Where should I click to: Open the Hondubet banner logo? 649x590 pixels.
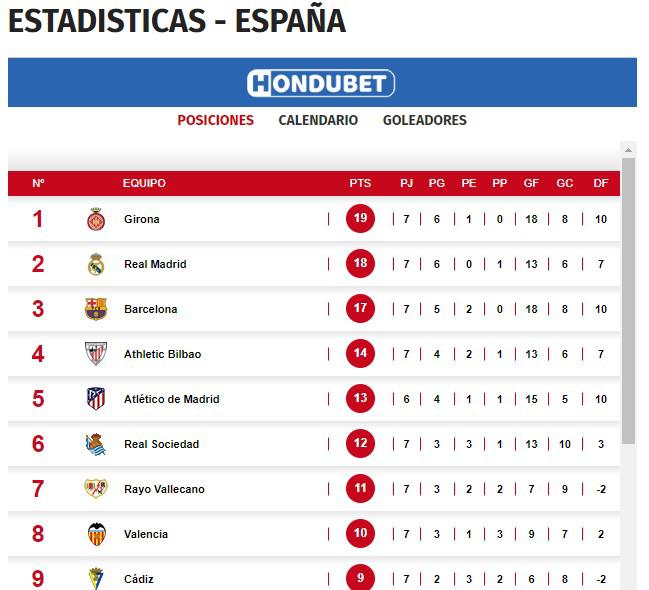tap(321, 83)
